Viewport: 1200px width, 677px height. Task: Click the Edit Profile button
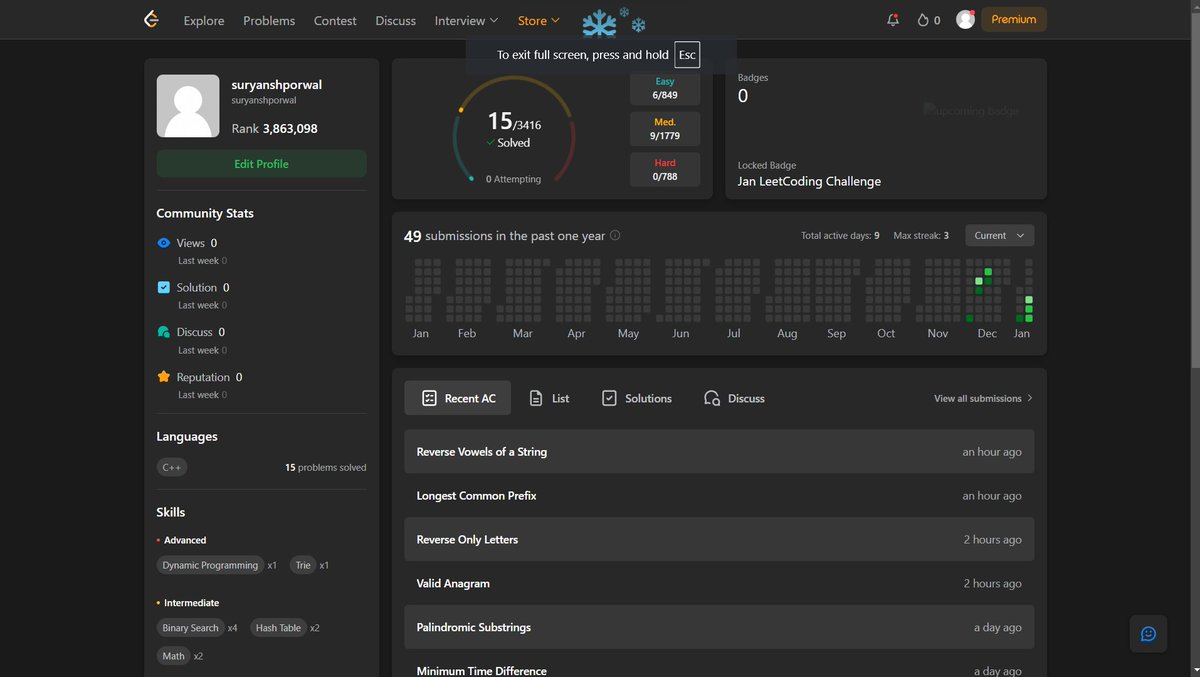click(261, 164)
